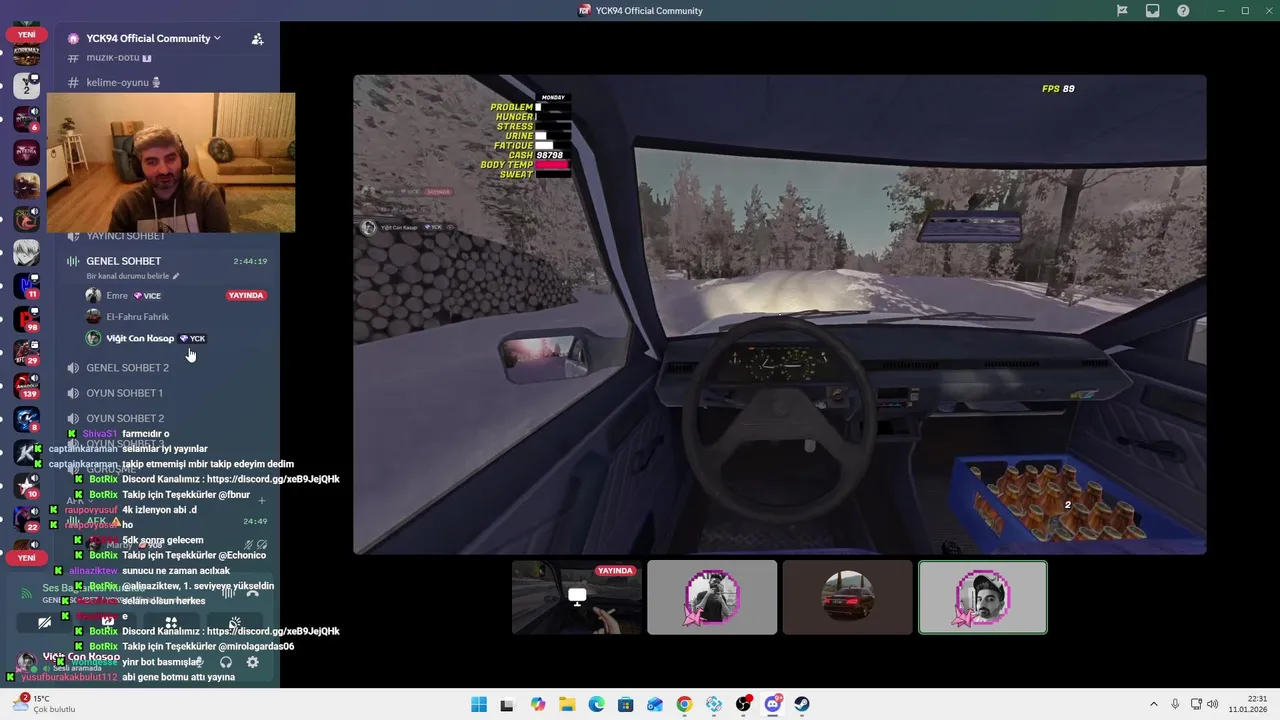The image size is (1280, 720).
Task: Click the red YAYINDA badge next to Emre
Action: [x=246, y=296]
